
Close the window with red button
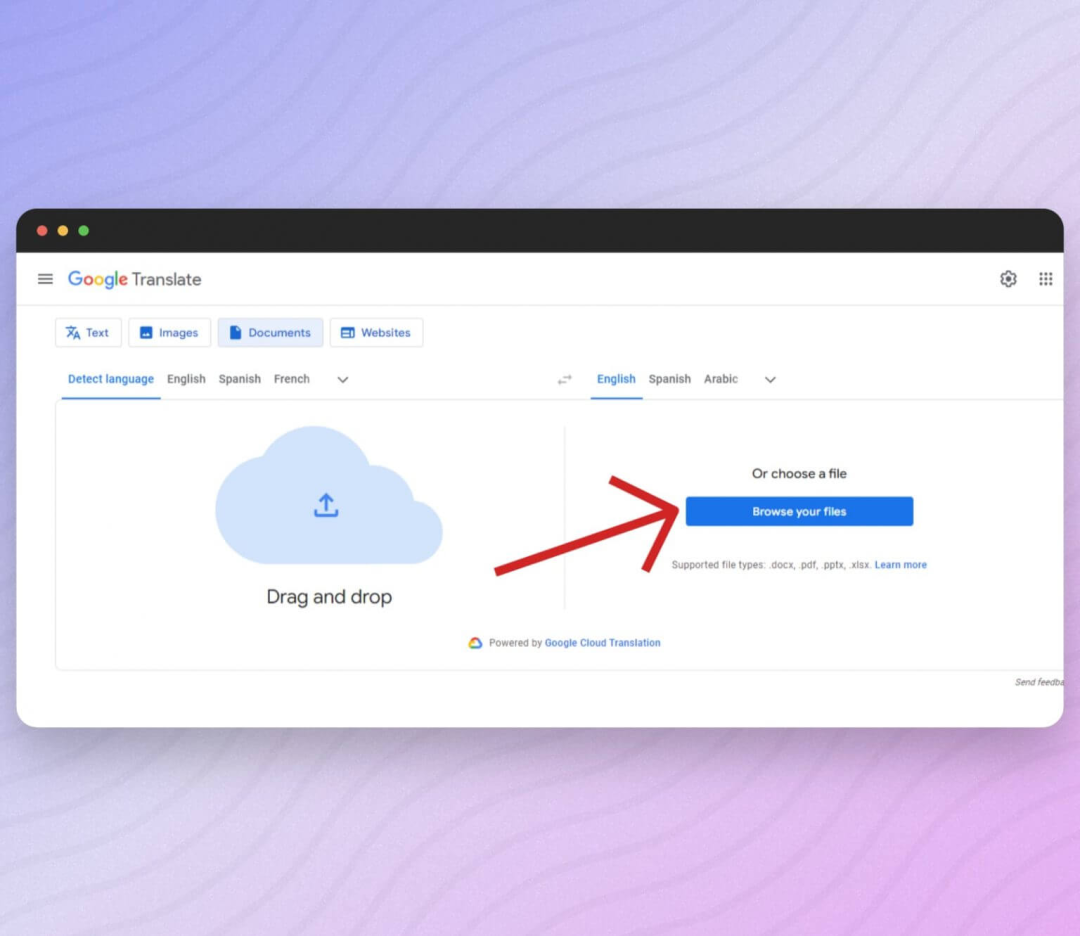[x=42, y=231]
